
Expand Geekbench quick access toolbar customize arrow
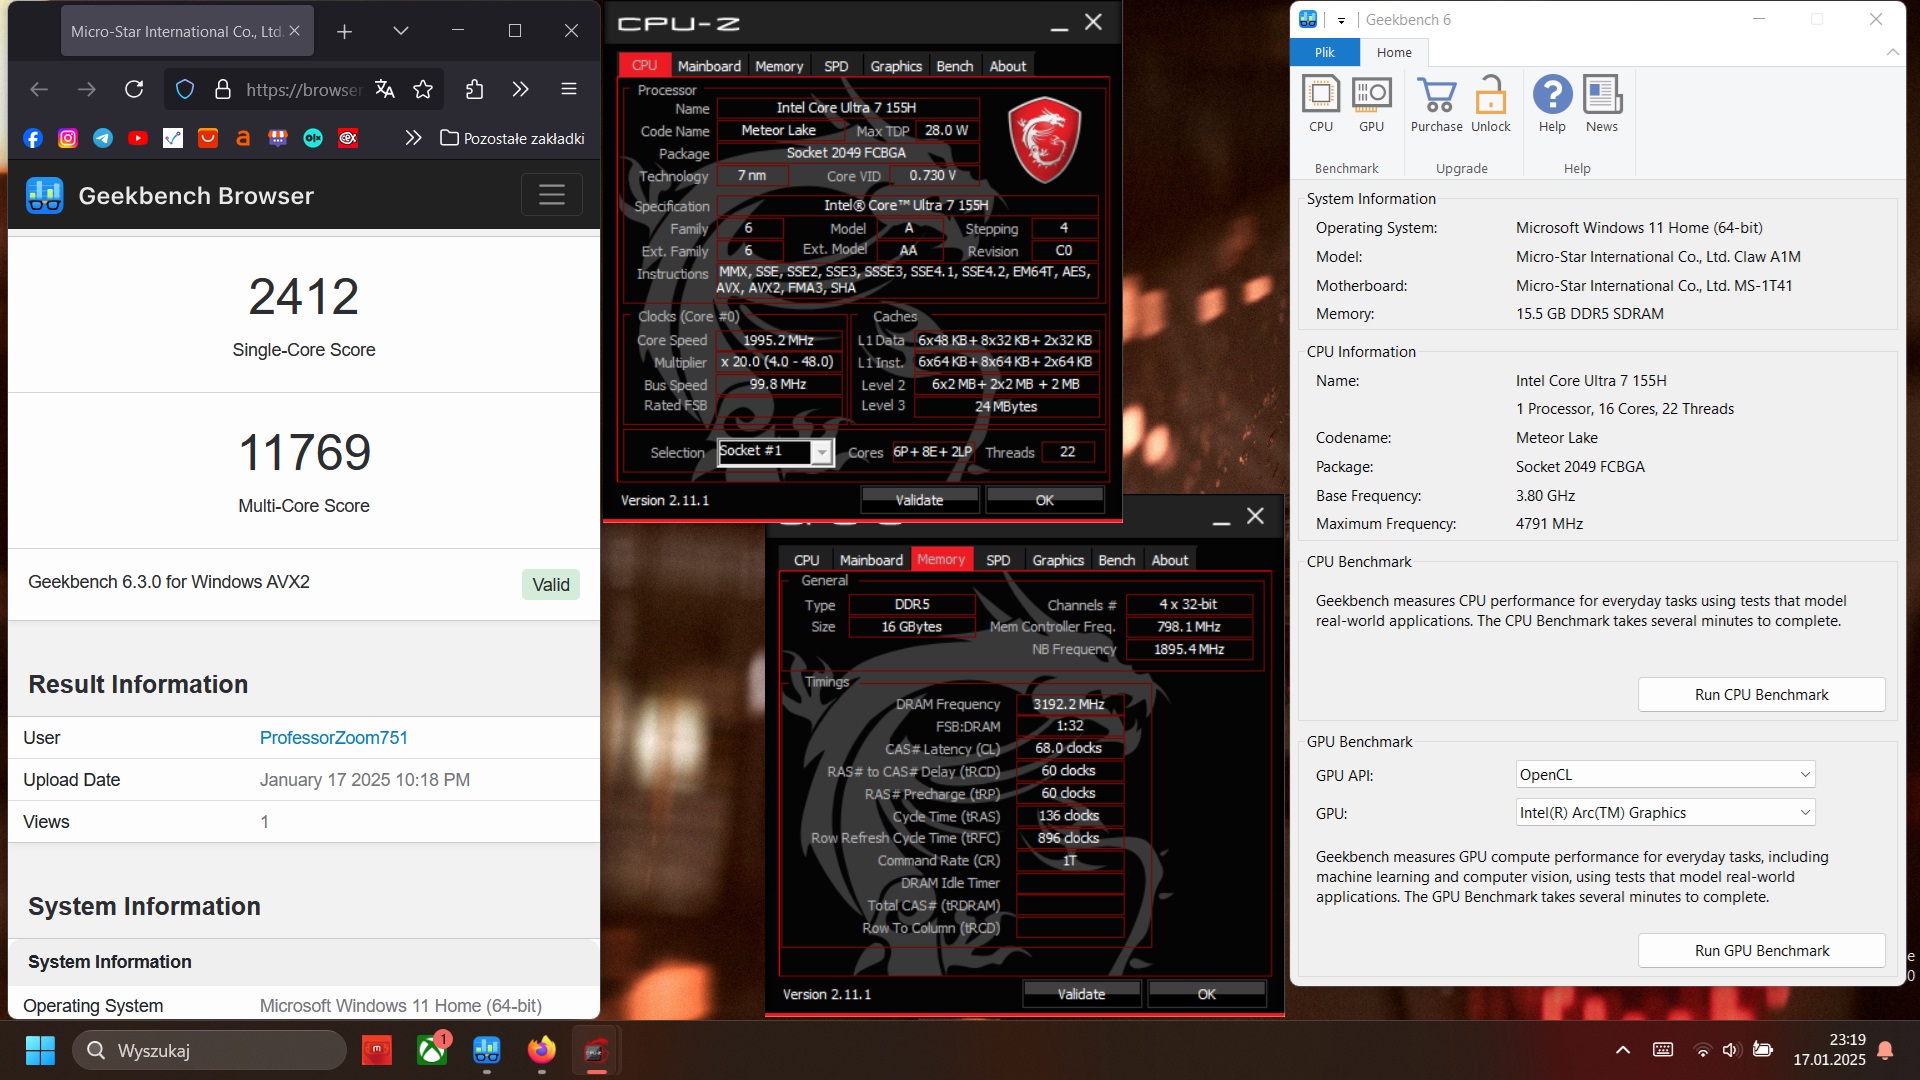pyautogui.click(x=1341, y=20)
